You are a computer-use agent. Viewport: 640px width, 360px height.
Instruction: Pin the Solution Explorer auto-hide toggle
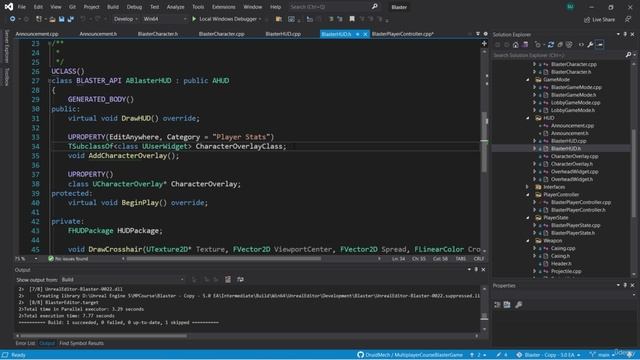click(x=625, y=34)
